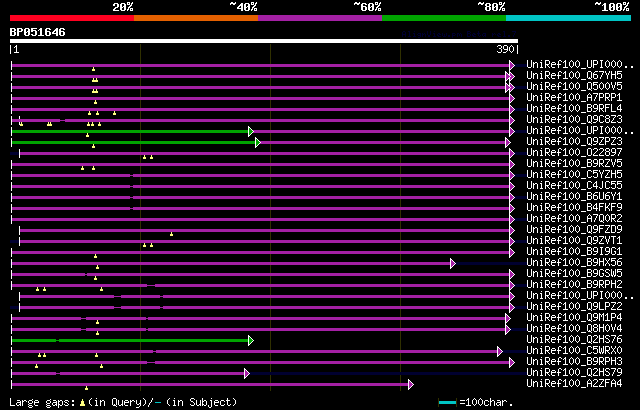Select the green ~80% identity legend bar

(443, 18)
